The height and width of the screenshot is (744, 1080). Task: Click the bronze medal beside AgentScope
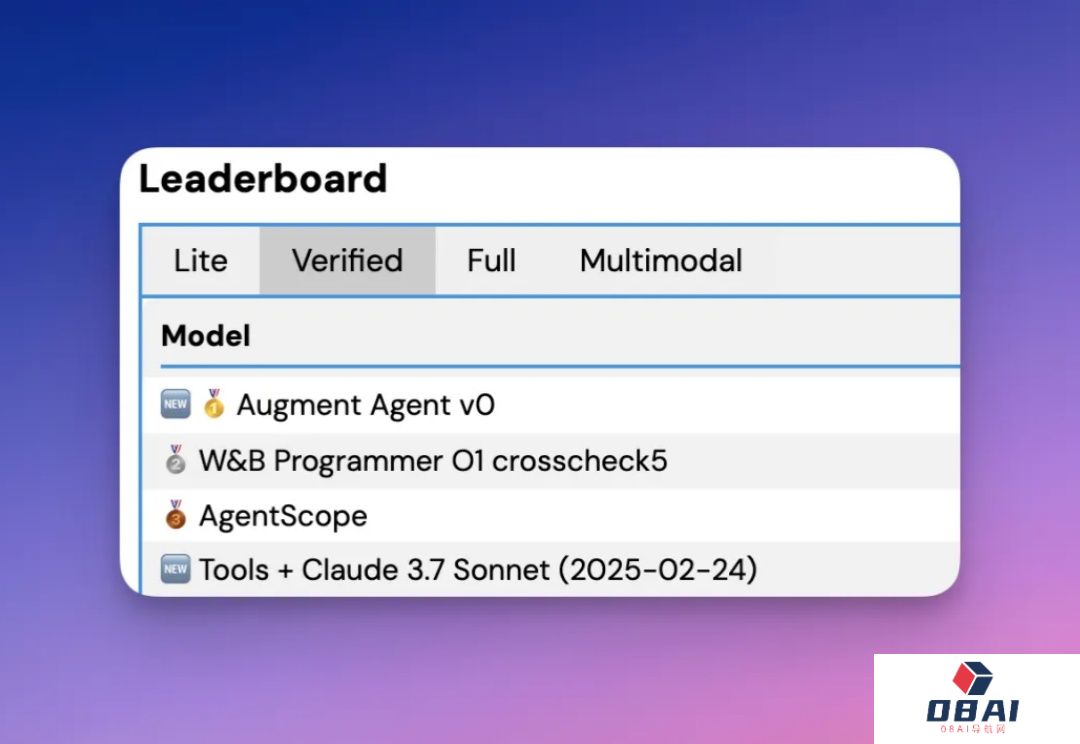176,515
